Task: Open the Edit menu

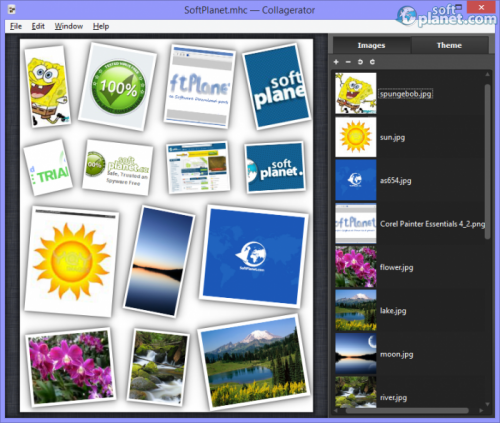Action: pos(38,26)
